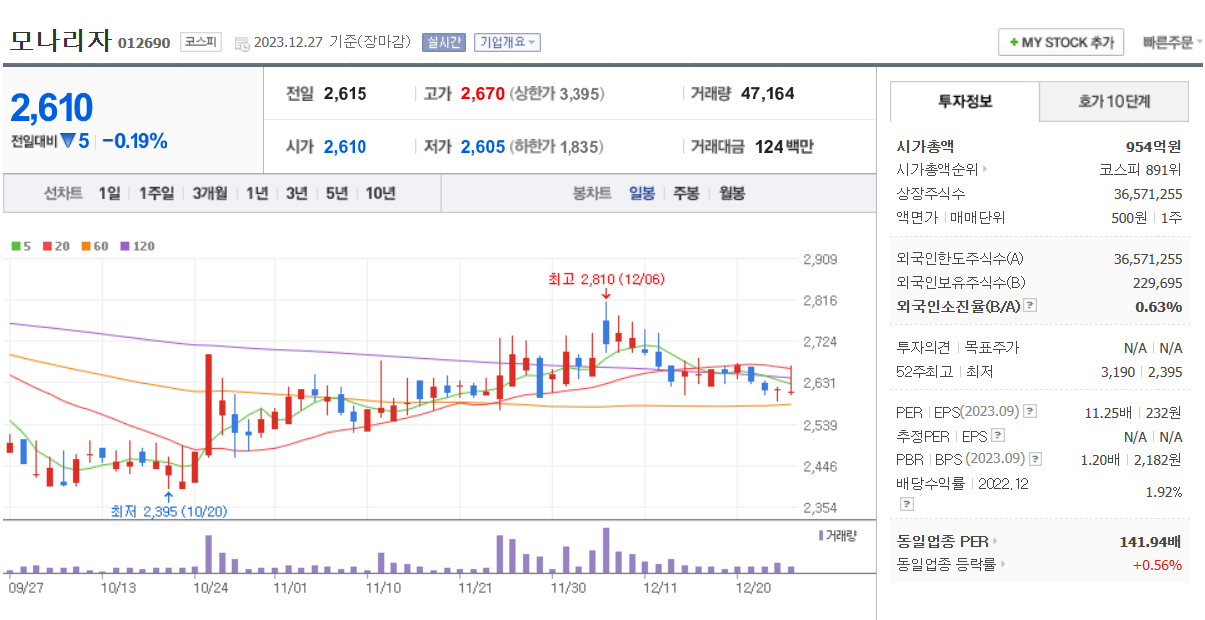Click the orange 60-day moving average legend
This screenshot has width=1205, height=620.
tap(95, 245)
